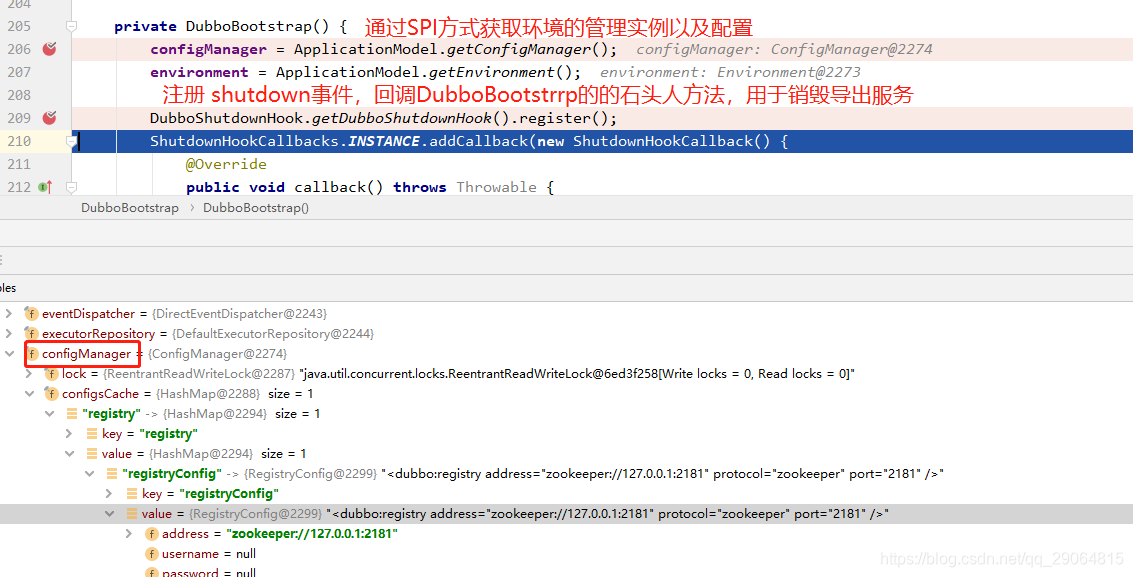Expand the lock field node
Image resolution: width=1133 pixels, height=577 pixels.
(x=29, y=373)
